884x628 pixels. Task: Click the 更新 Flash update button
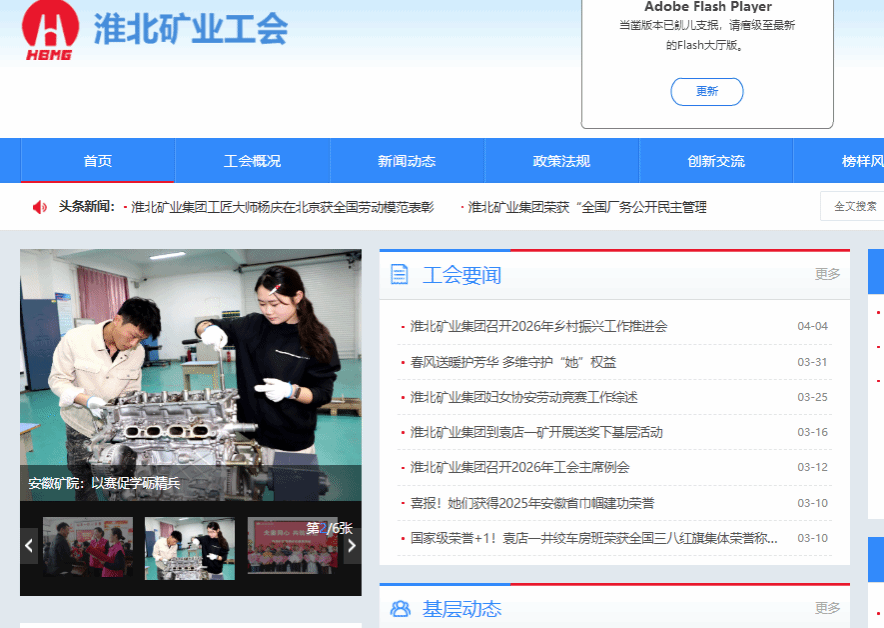(x=706, y=91)
